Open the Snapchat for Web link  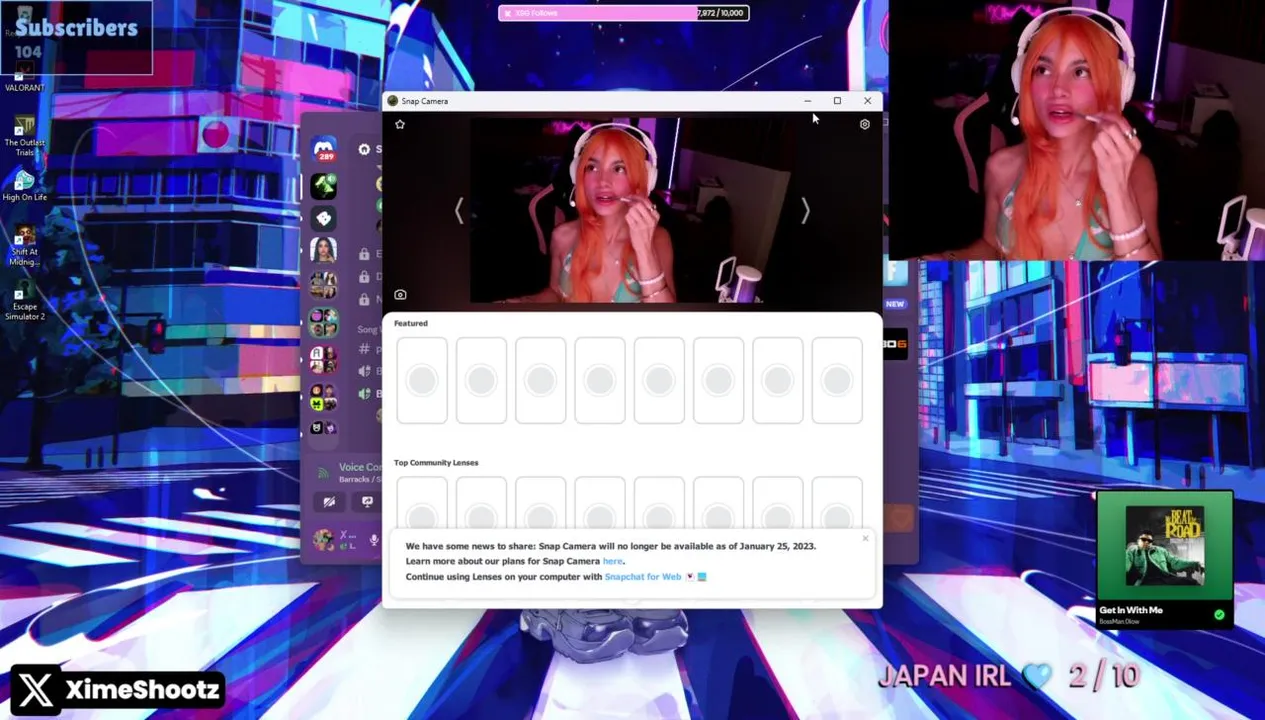pos(643,577)
